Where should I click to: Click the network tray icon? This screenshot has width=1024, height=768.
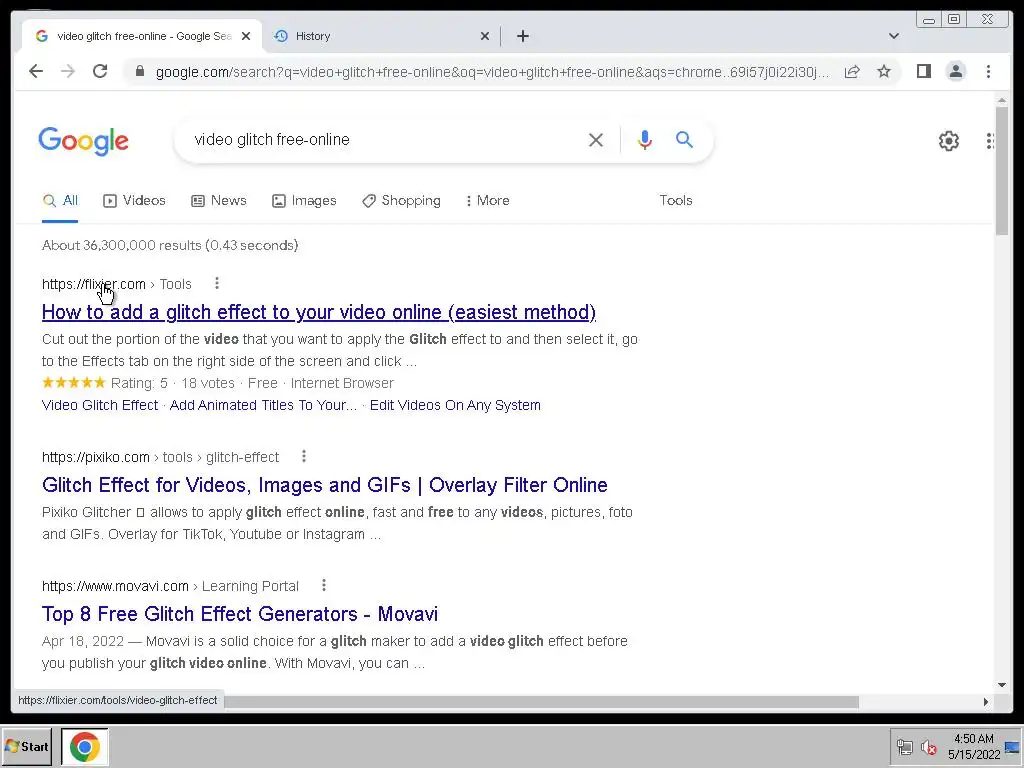pos(904,747)
